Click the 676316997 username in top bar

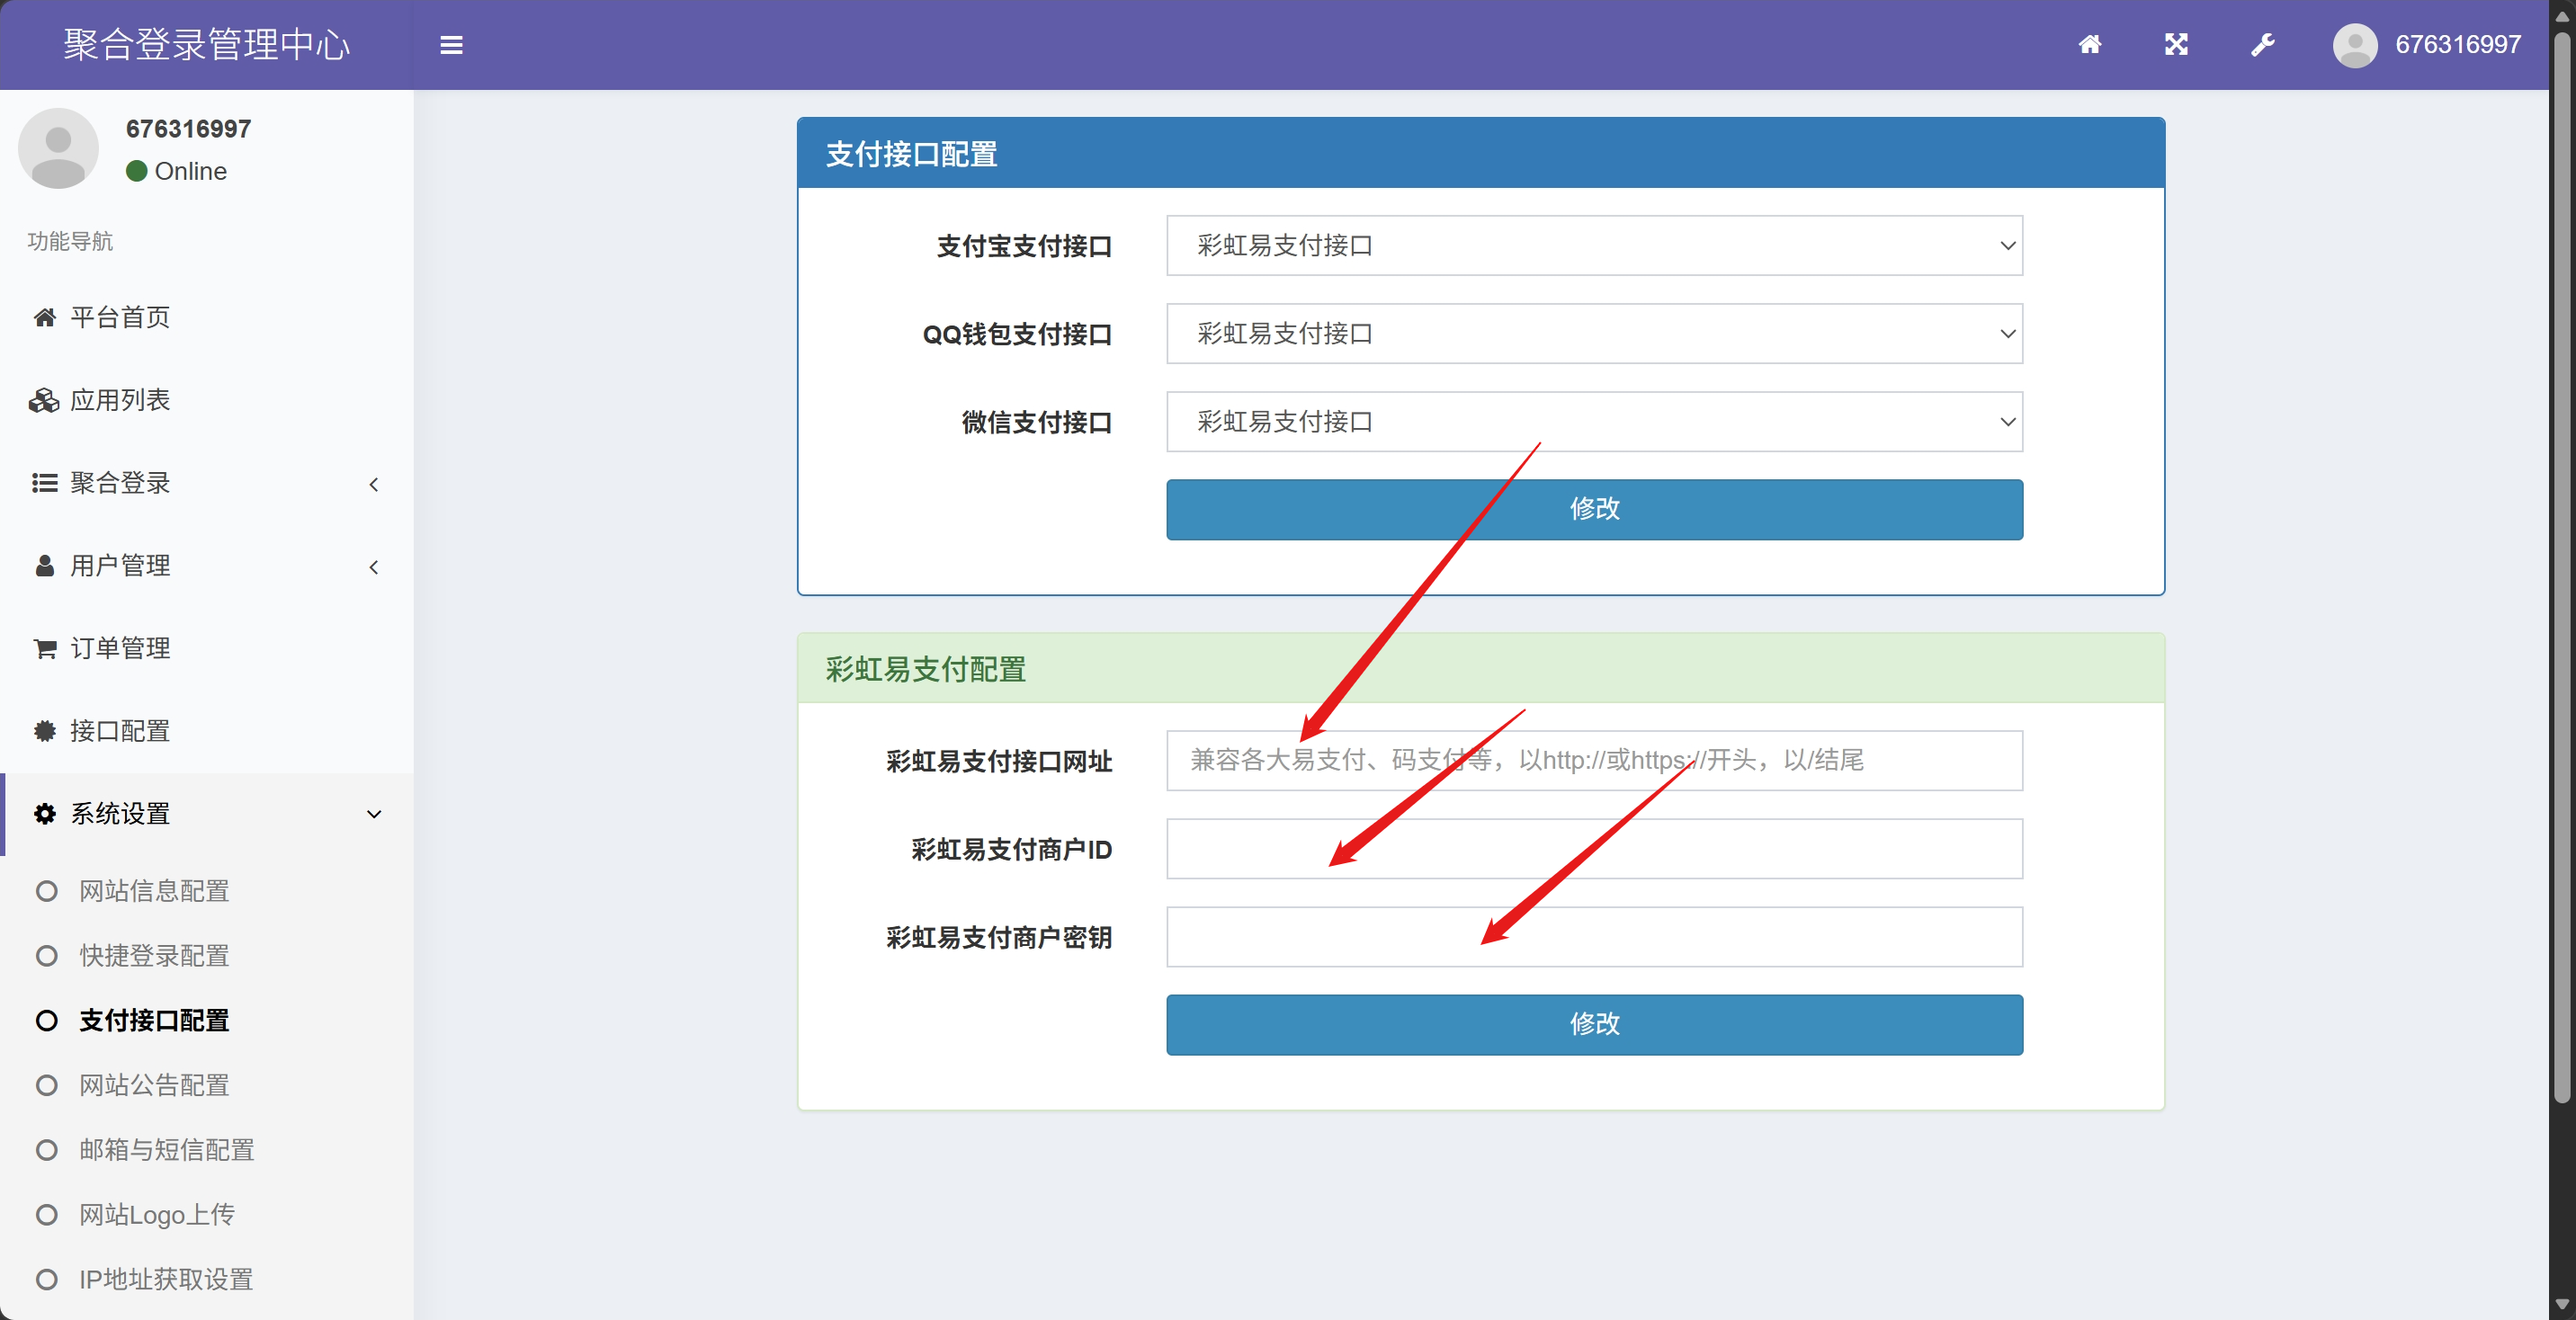[x=2458, y=44]
